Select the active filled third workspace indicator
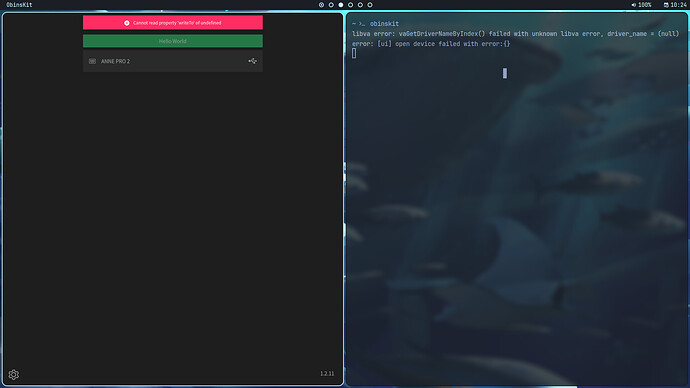Screen dimensions: 690x388 pos(341,5)
